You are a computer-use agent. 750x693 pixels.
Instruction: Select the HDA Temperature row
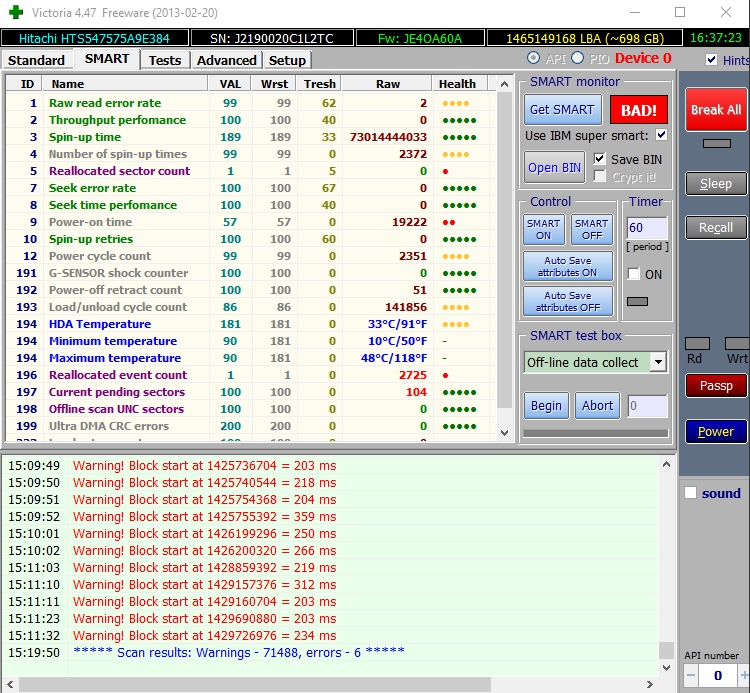[249, 324]
